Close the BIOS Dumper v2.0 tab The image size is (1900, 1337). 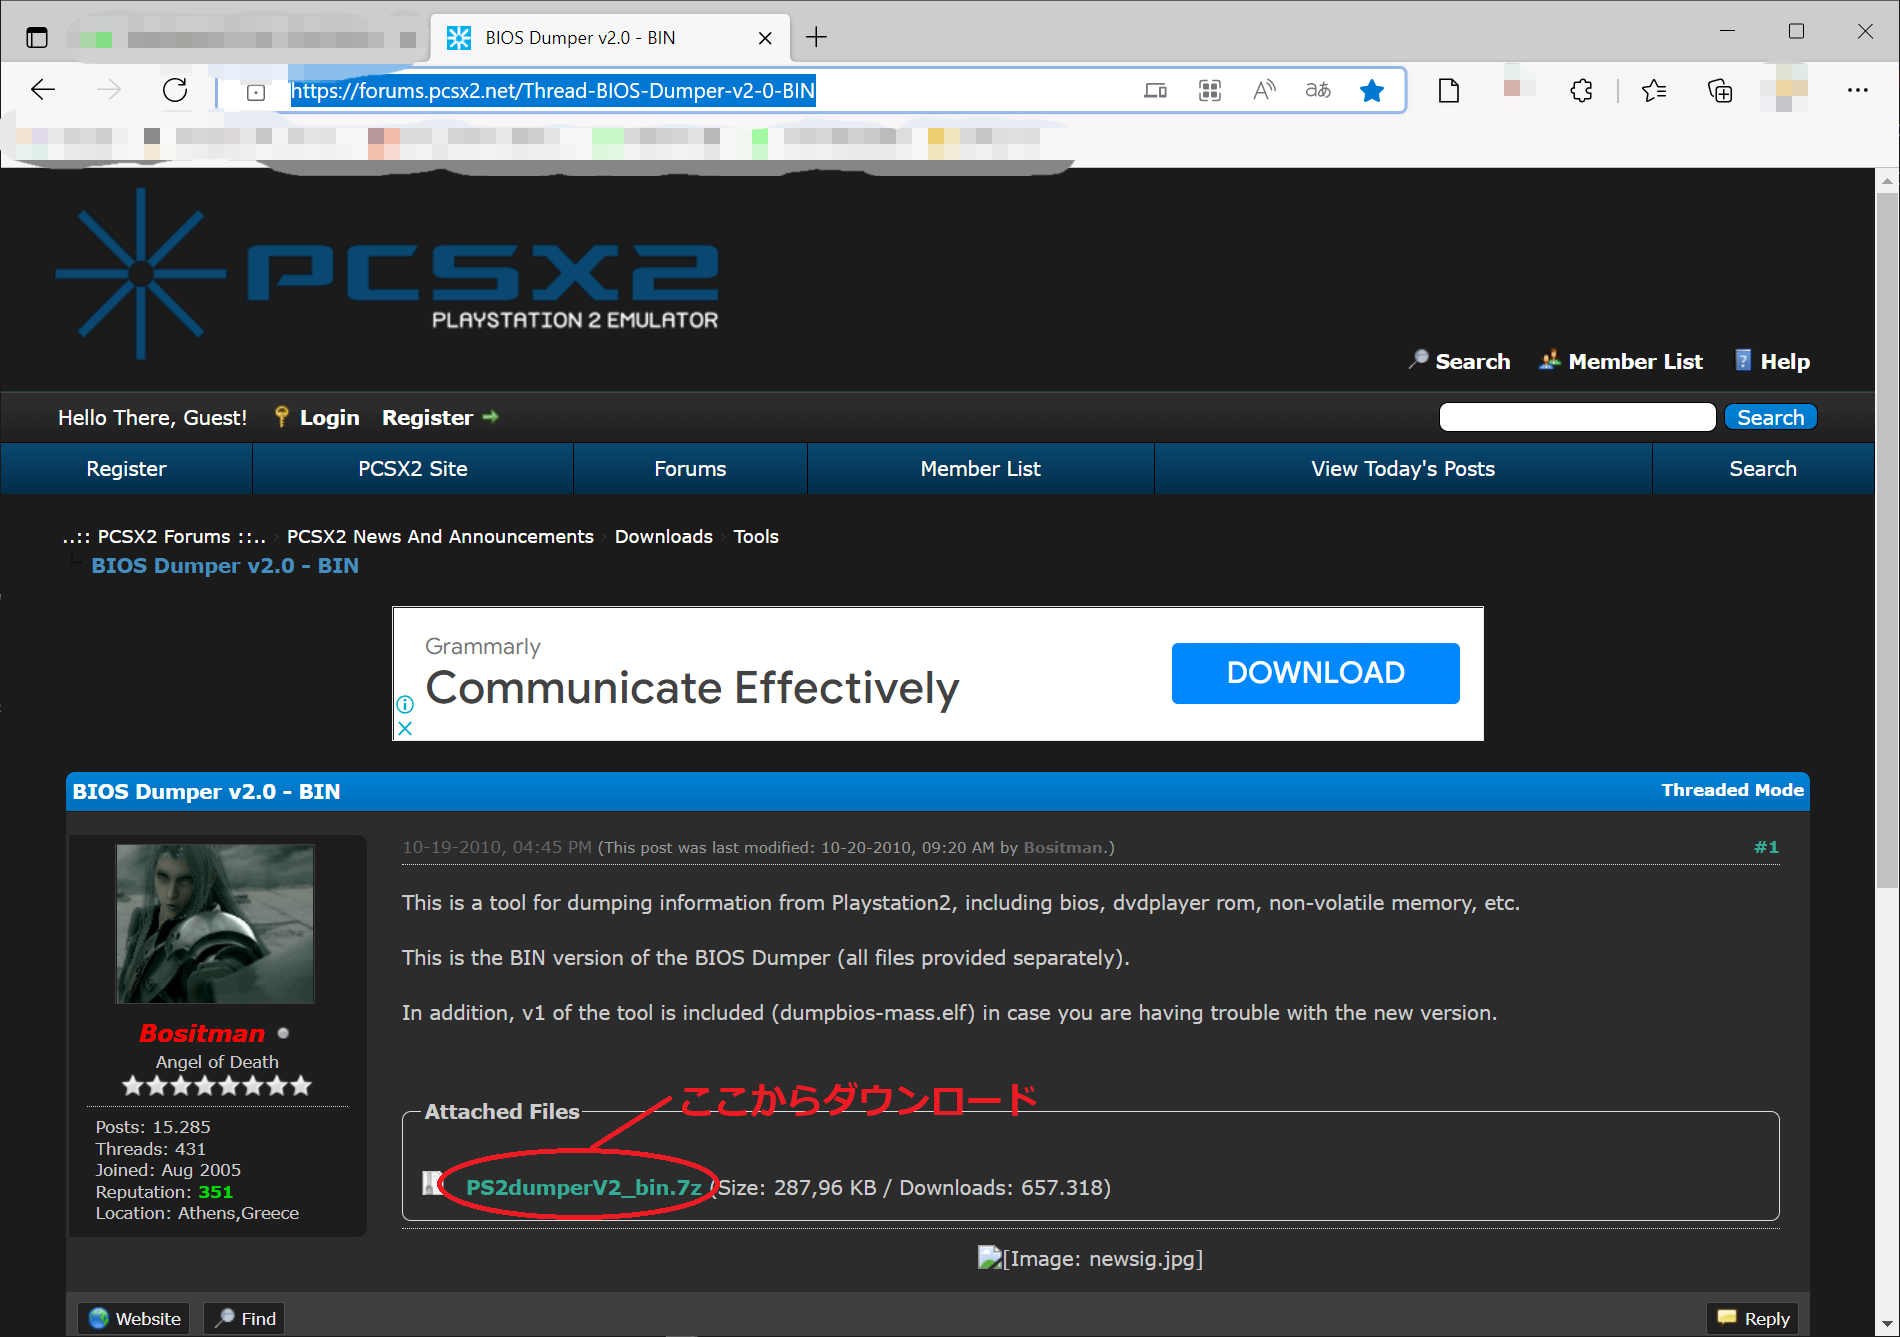coord(765,38)
